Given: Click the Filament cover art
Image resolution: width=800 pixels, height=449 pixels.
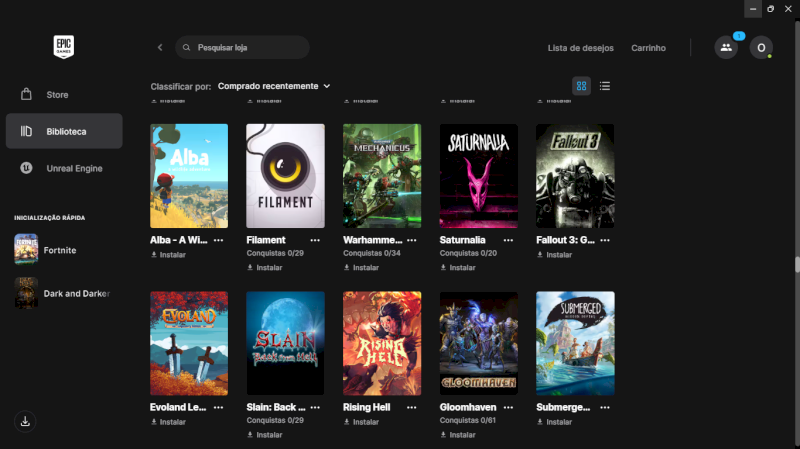Looking at the screenshot, I should click(x=285, y=176).
